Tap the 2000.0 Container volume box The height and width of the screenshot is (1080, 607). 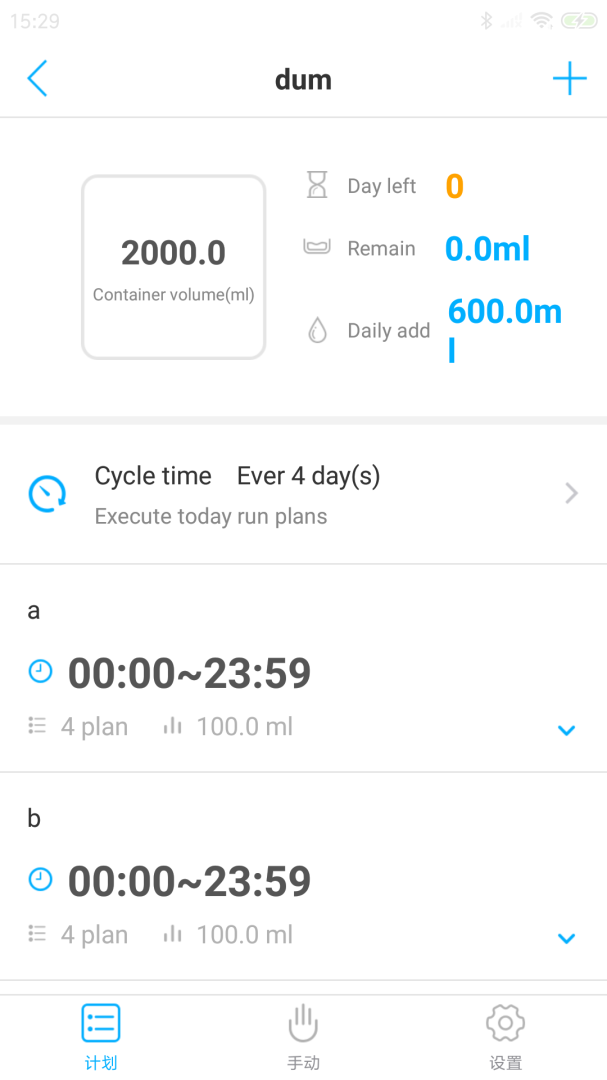coord(174,267)
